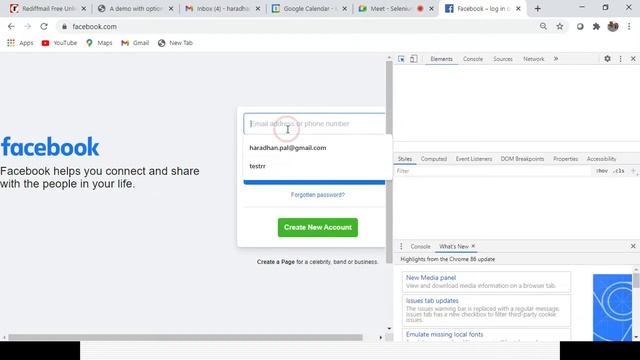Click the extension icon left of puzzle piece
Viewport: 640px width, 360px height.
coord(580,27)
